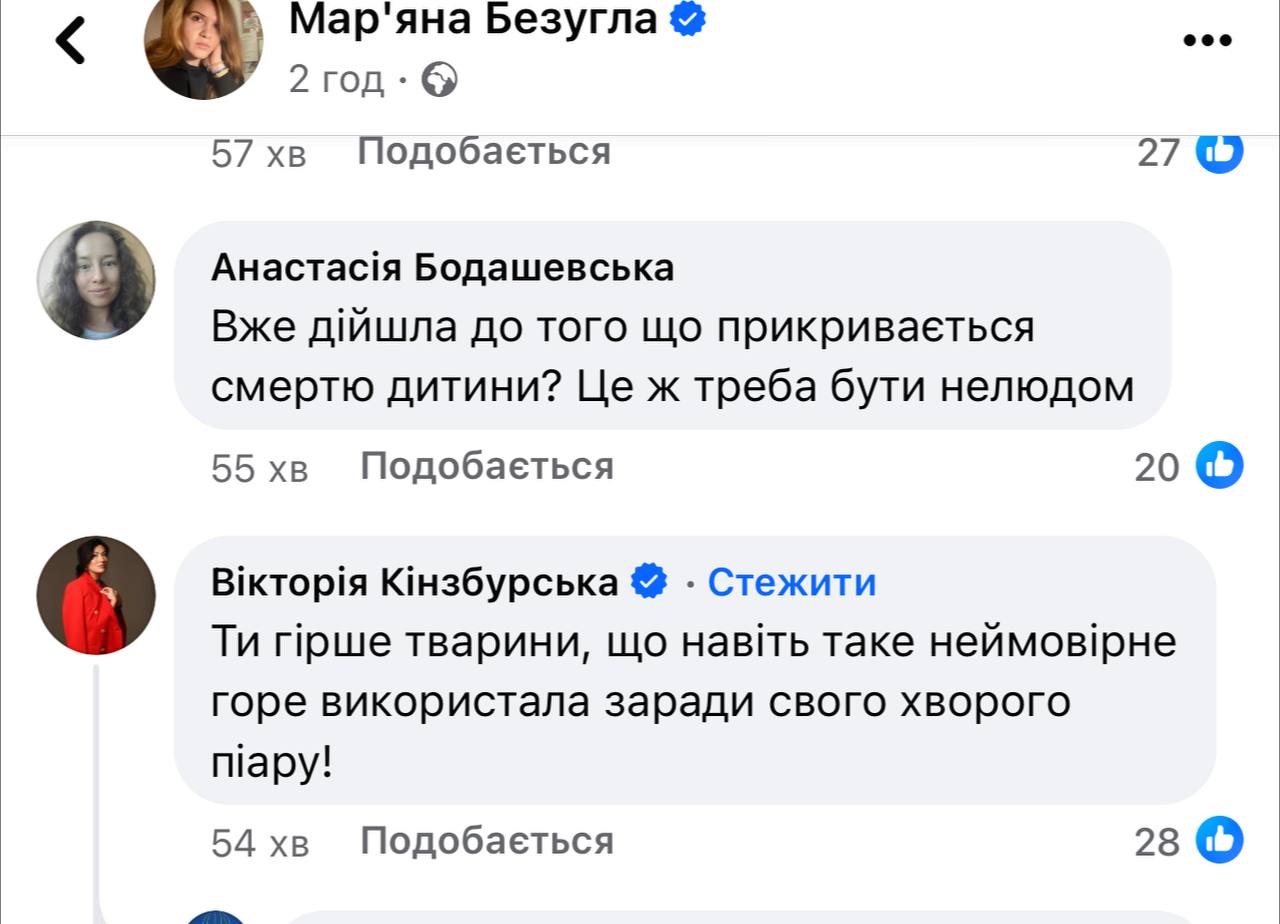Open Анастасія Бодашевська's avatar

point(96,280)
